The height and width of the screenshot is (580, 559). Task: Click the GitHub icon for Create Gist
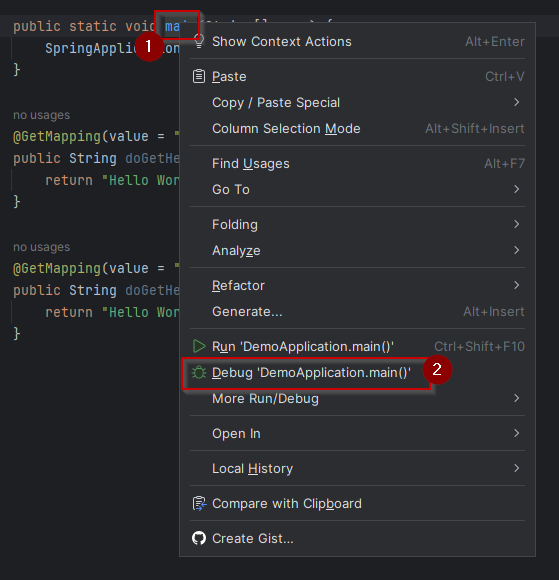coord(199,538)
